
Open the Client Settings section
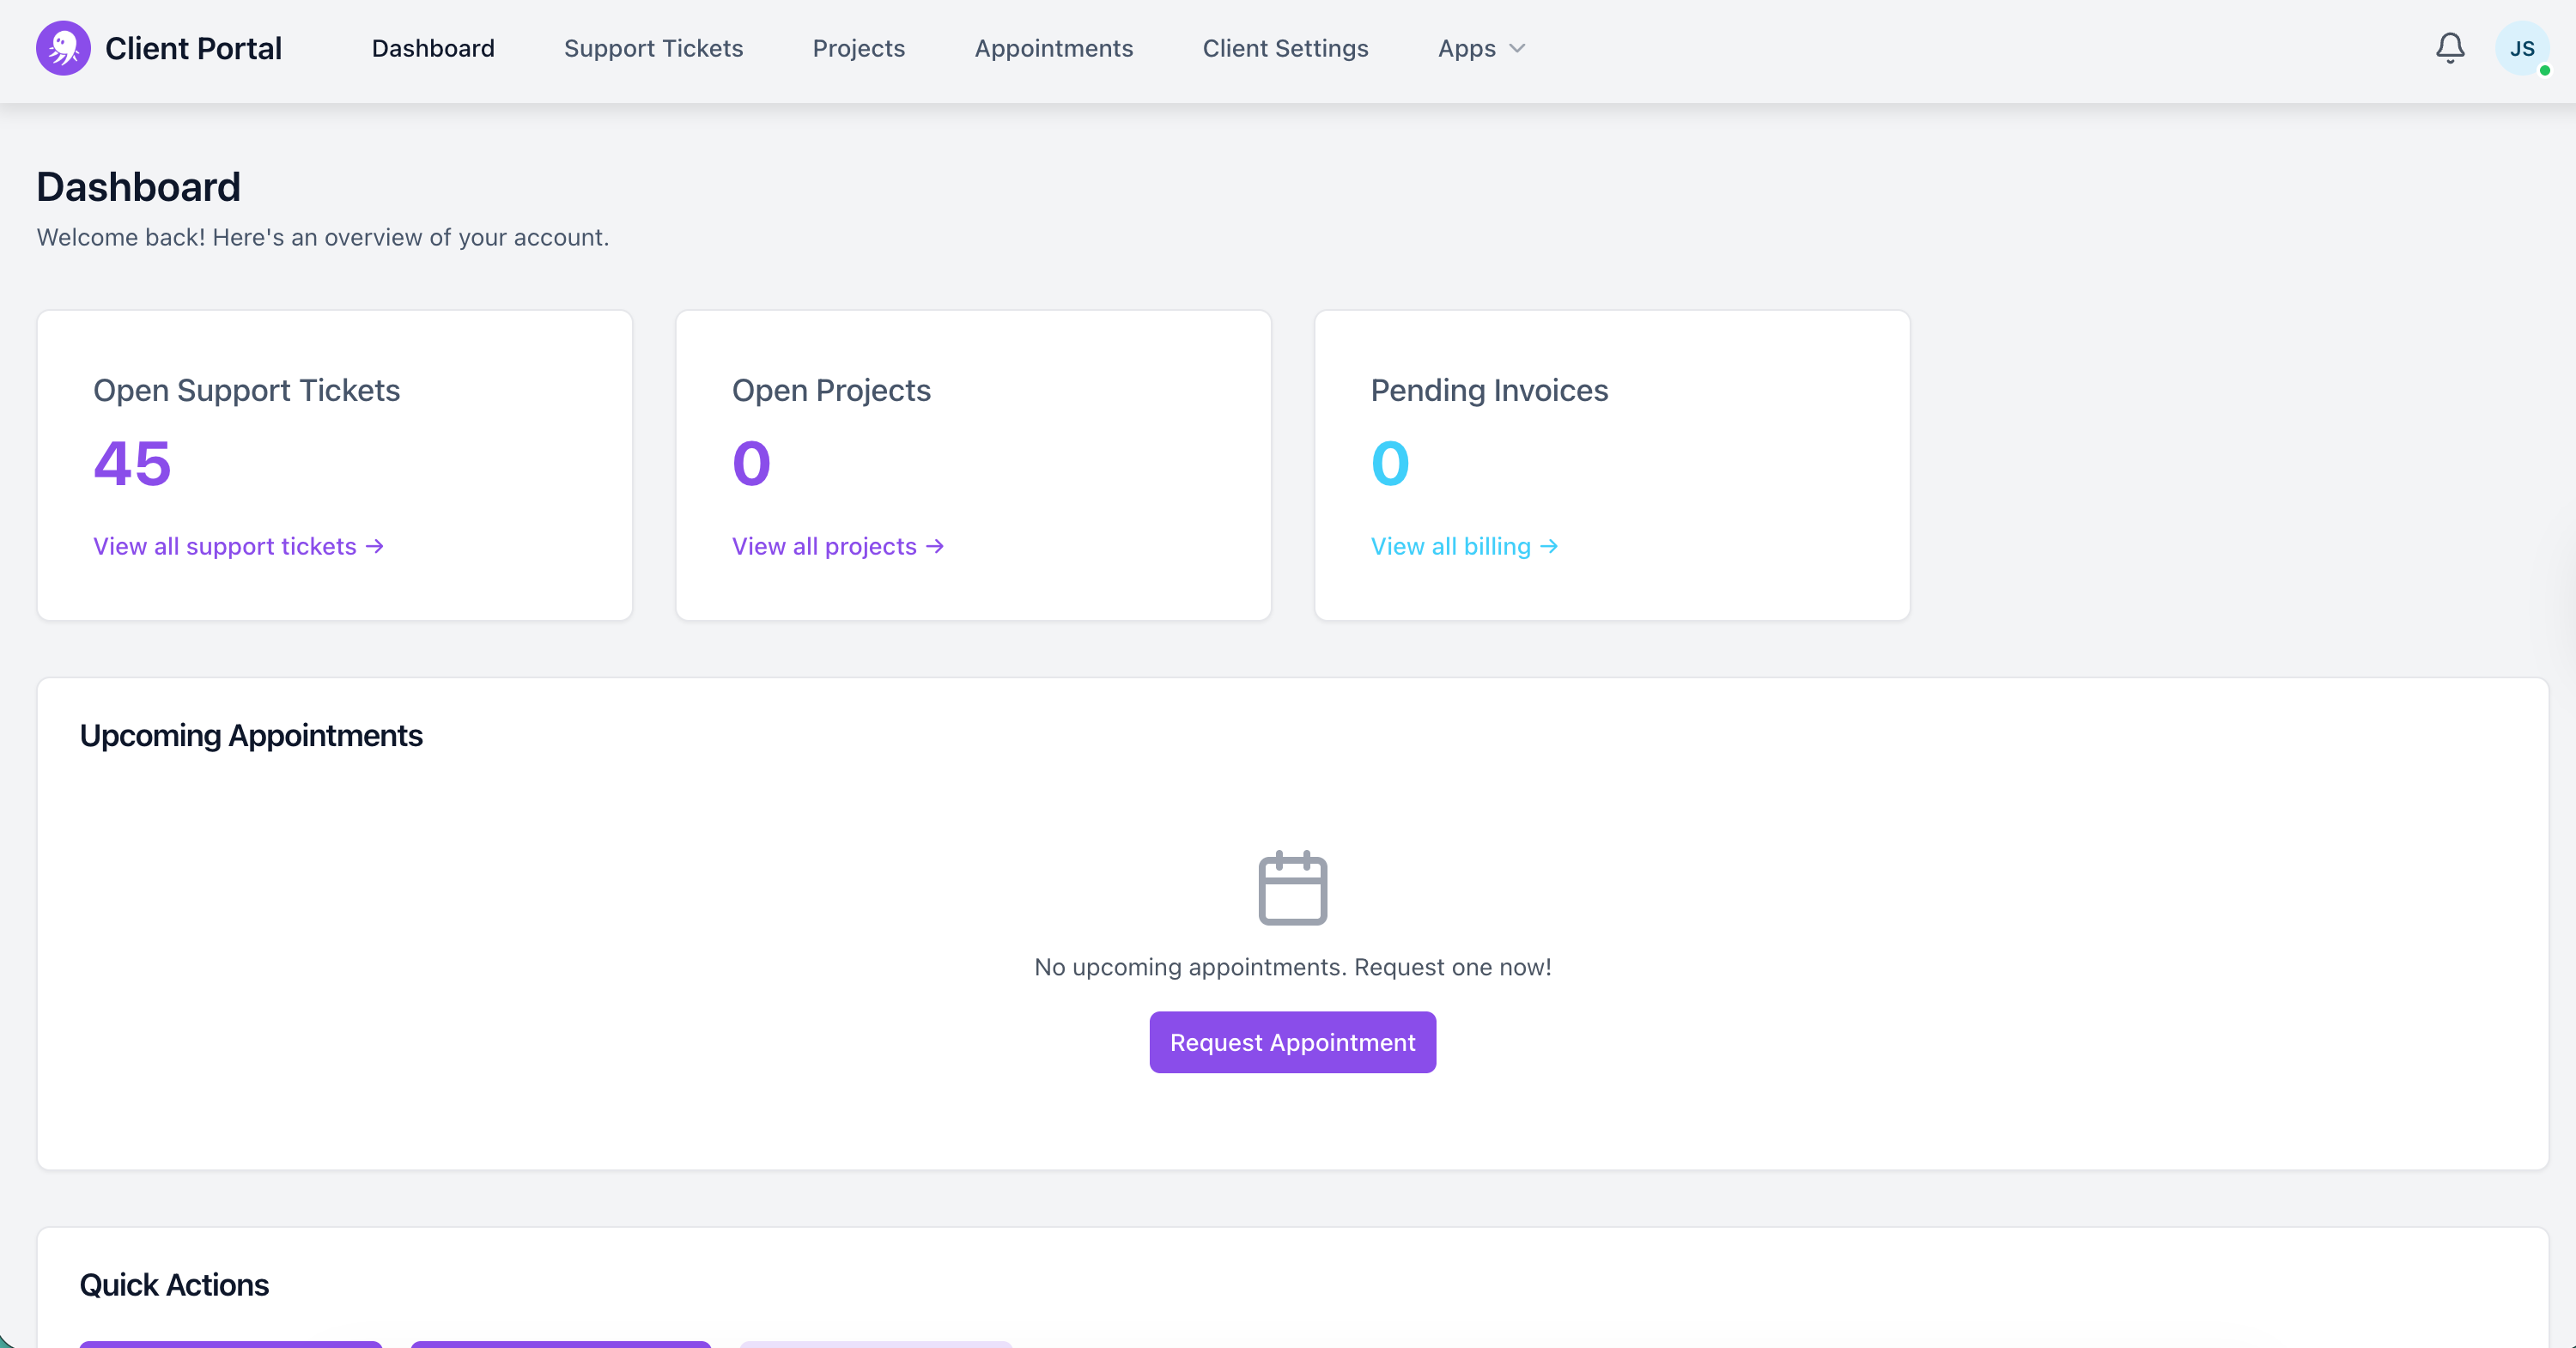[x=1285, y=48]
